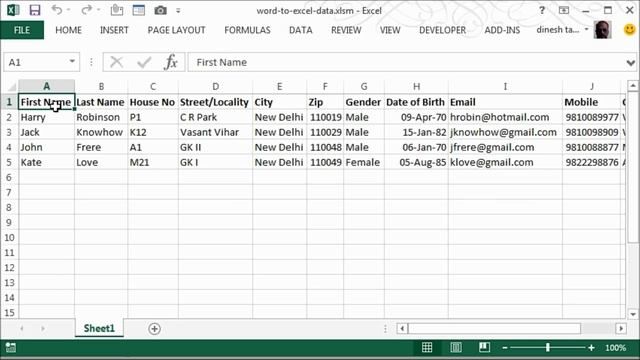Expand the formula bar chevron

tap(631, 63)
